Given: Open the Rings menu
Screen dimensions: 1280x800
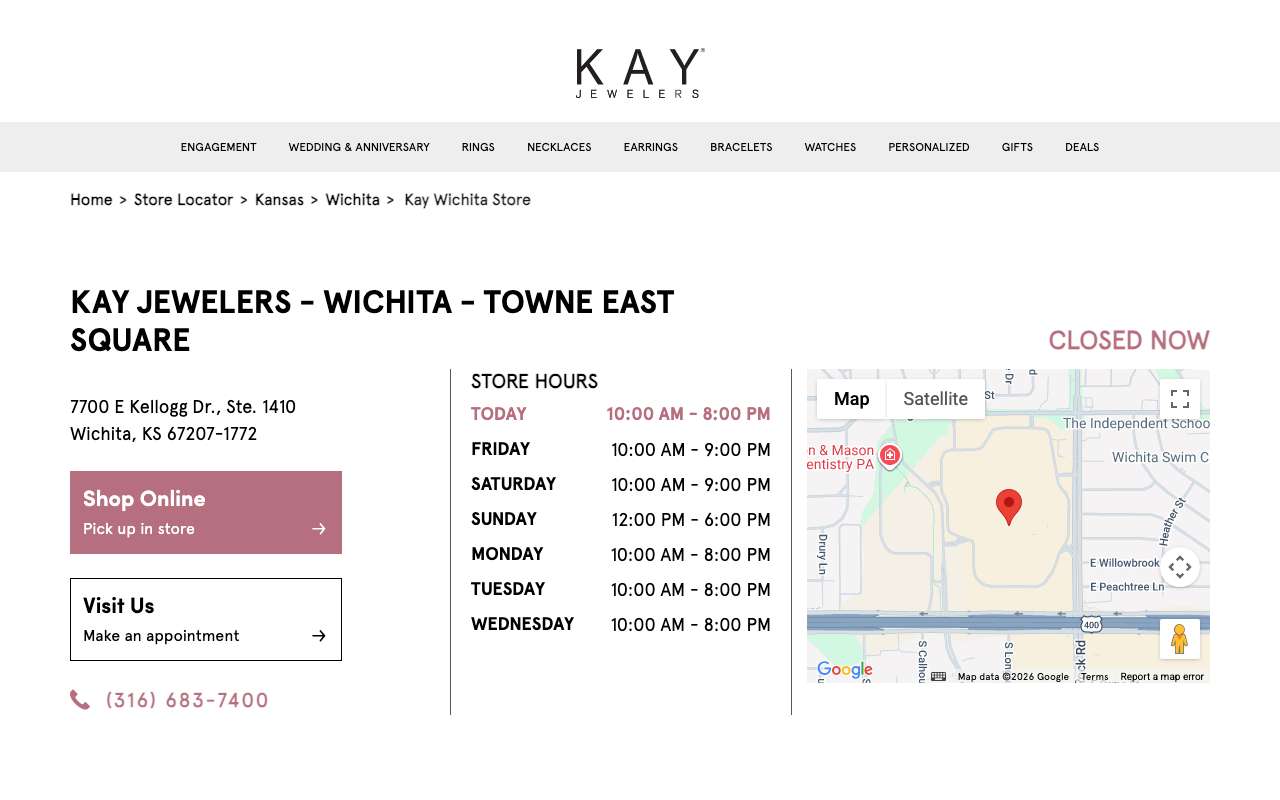Looking at the screenshot, I should coord(478,147).
